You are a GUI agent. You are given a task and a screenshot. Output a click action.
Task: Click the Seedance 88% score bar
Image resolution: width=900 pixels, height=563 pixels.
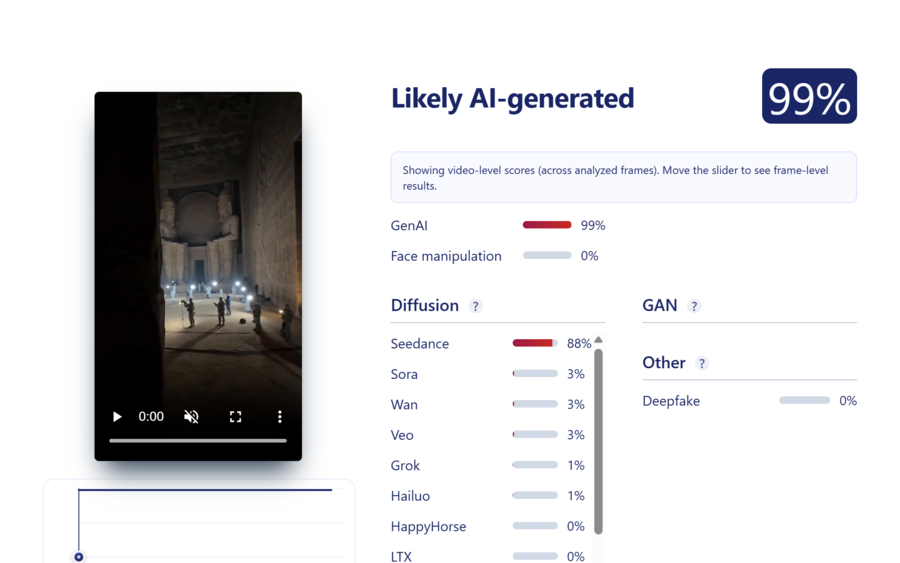coord(535,343)
